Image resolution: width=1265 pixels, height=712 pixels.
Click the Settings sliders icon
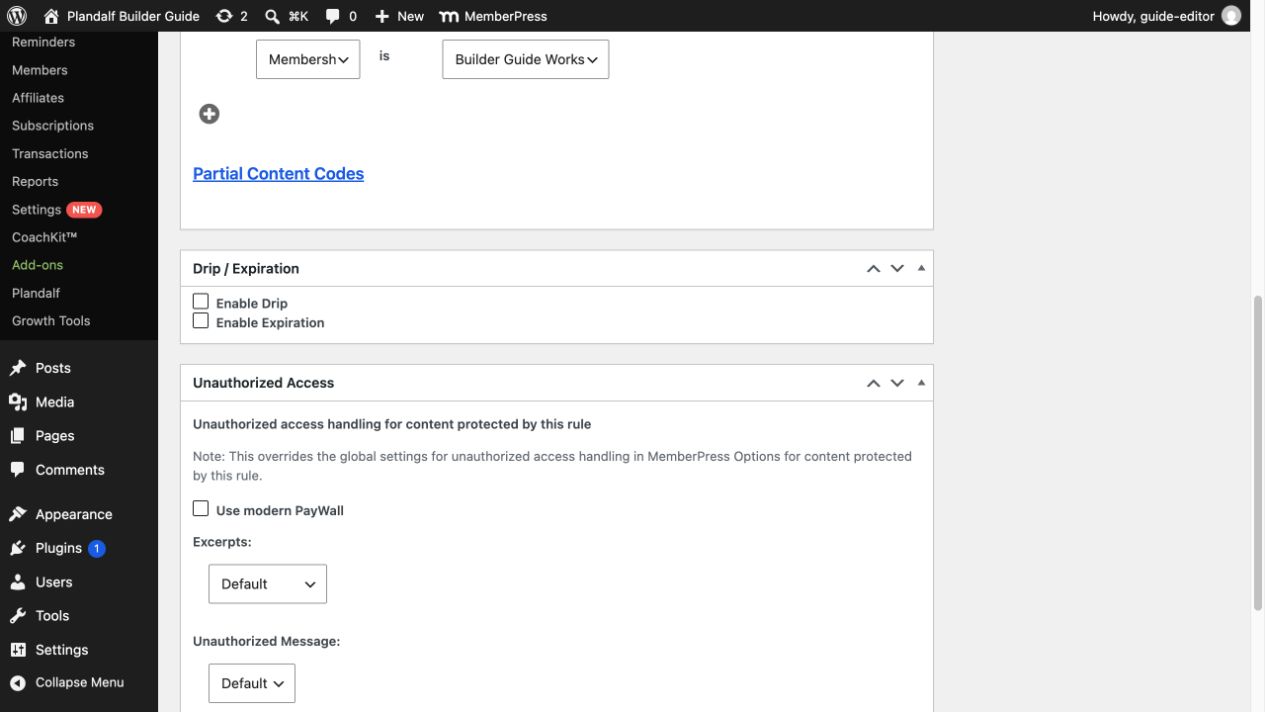click(x=18, y=650)
